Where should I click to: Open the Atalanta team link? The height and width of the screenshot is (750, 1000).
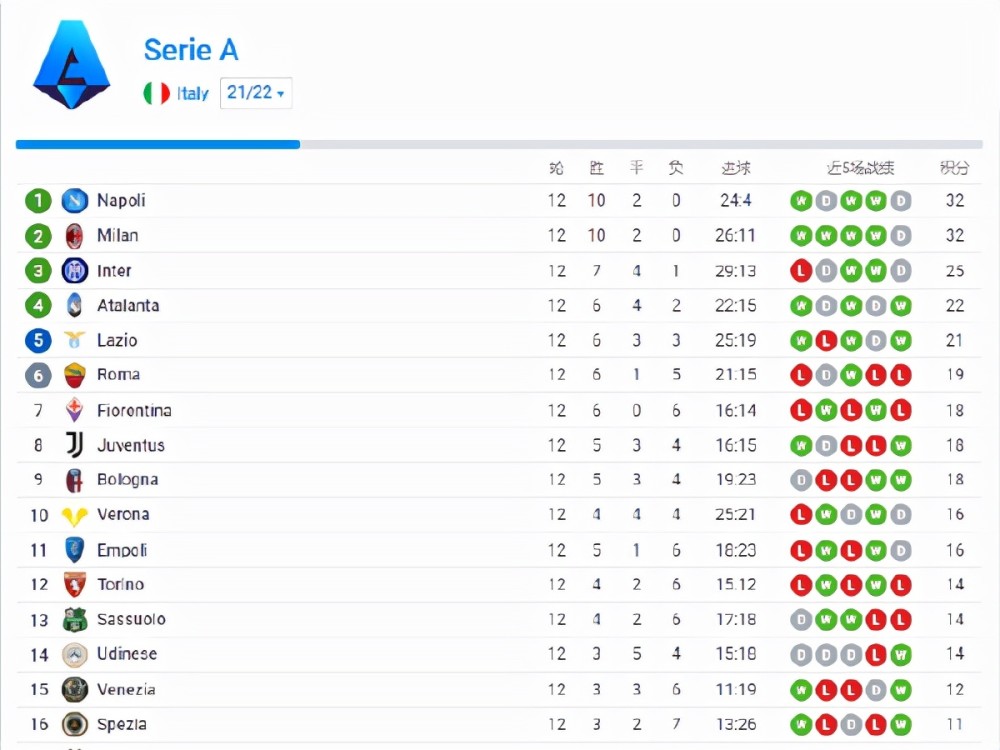click(128, 305)
